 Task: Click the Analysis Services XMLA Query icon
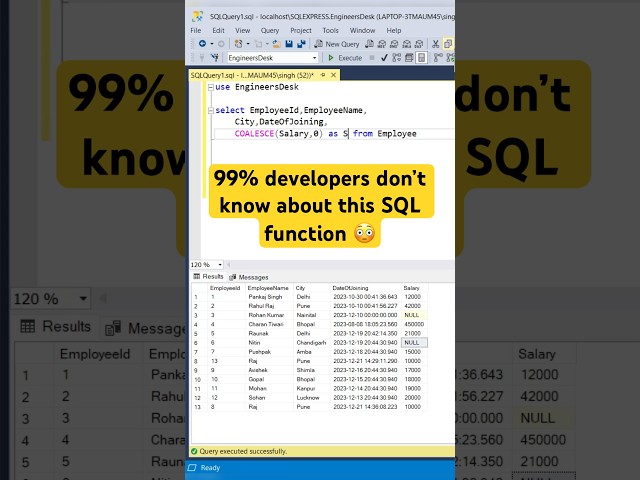(407, 44)
